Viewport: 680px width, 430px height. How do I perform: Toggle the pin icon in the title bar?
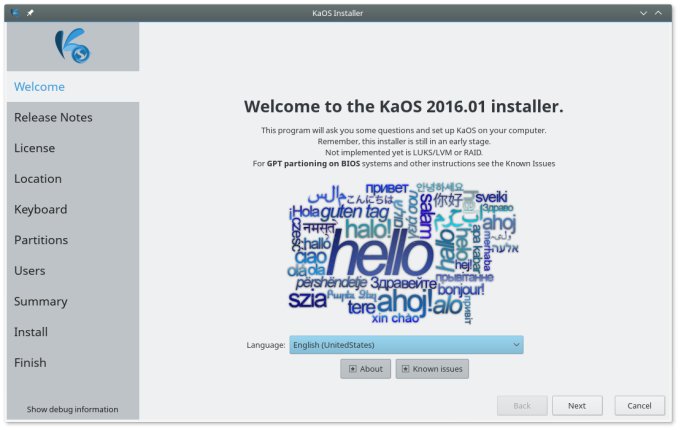(x=30, y=13)
